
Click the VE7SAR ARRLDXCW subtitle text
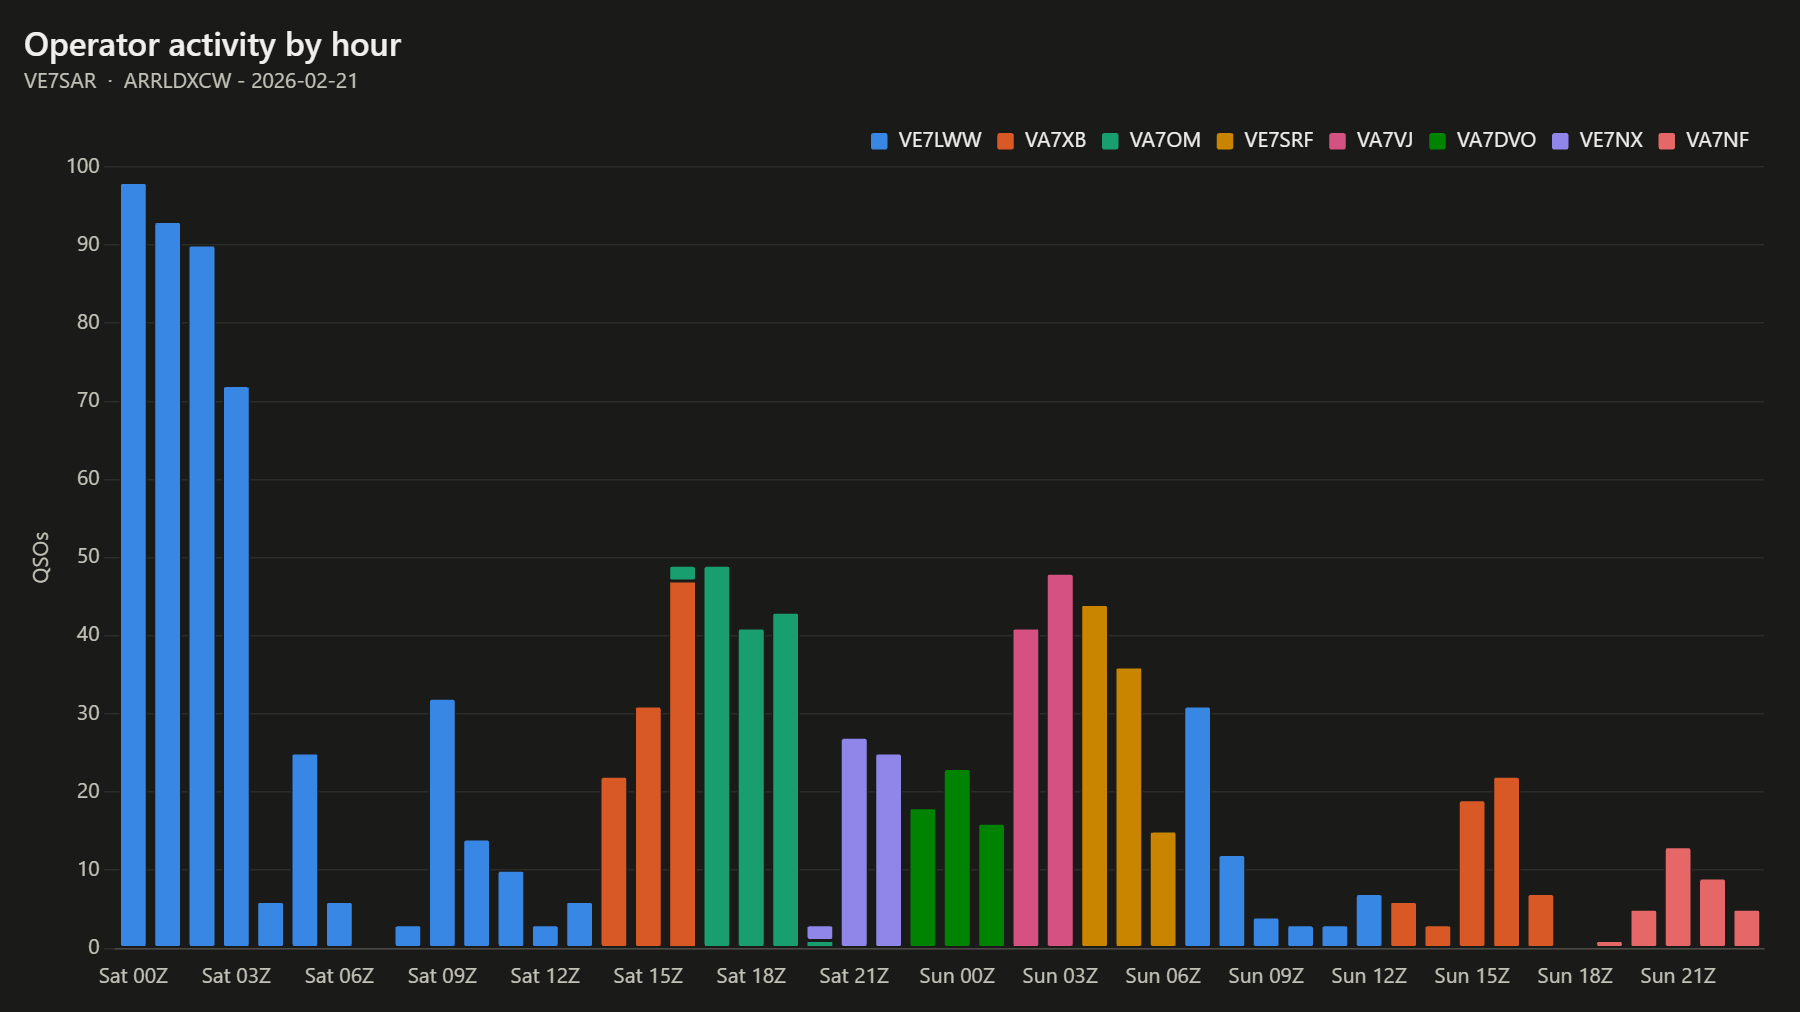[x=191, y=81]
